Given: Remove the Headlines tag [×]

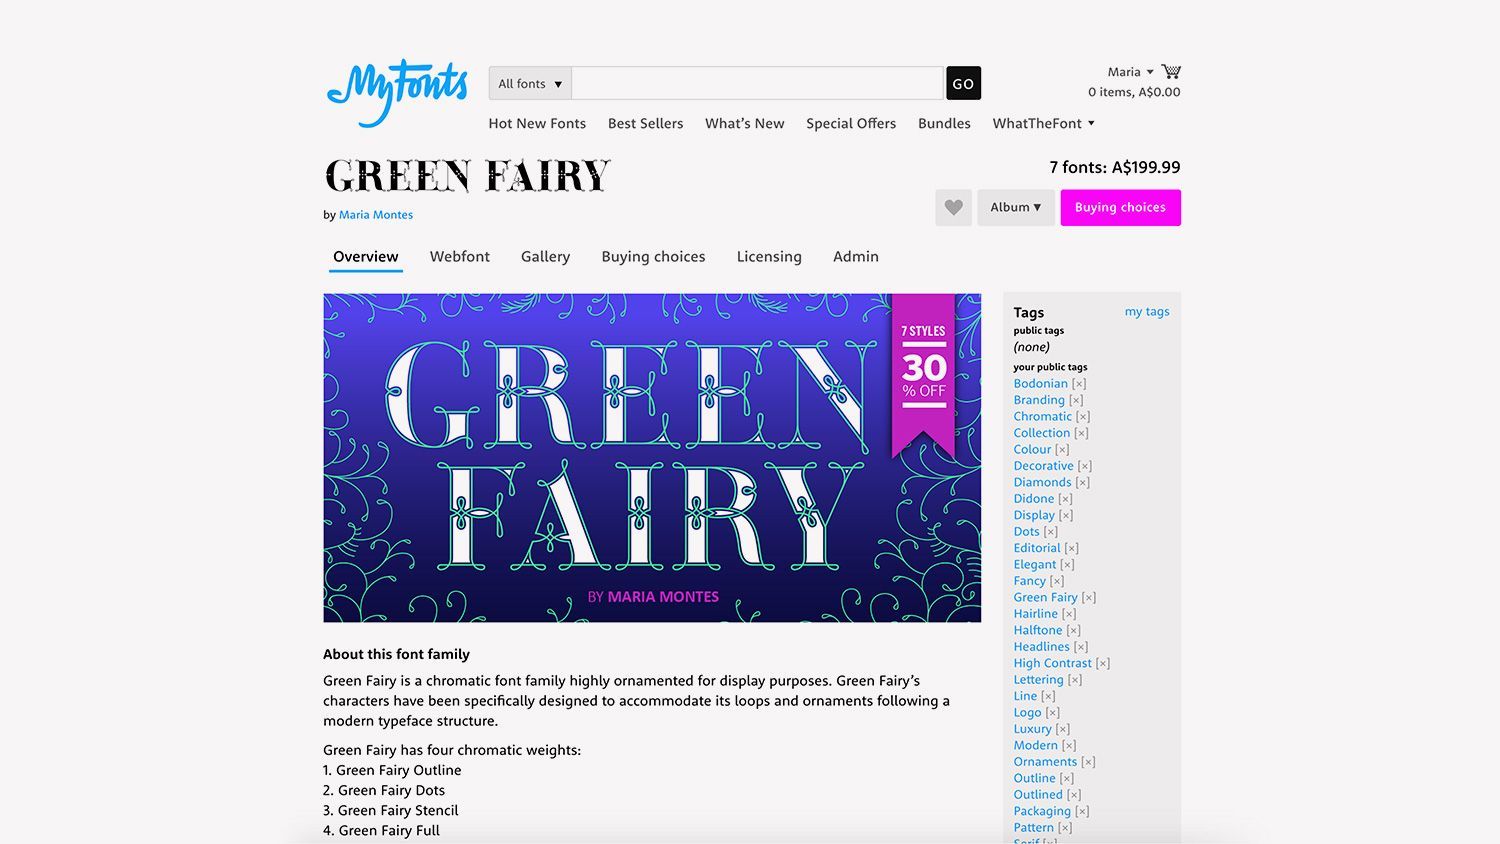Looking at the screenshot, I should point(1081,647).
